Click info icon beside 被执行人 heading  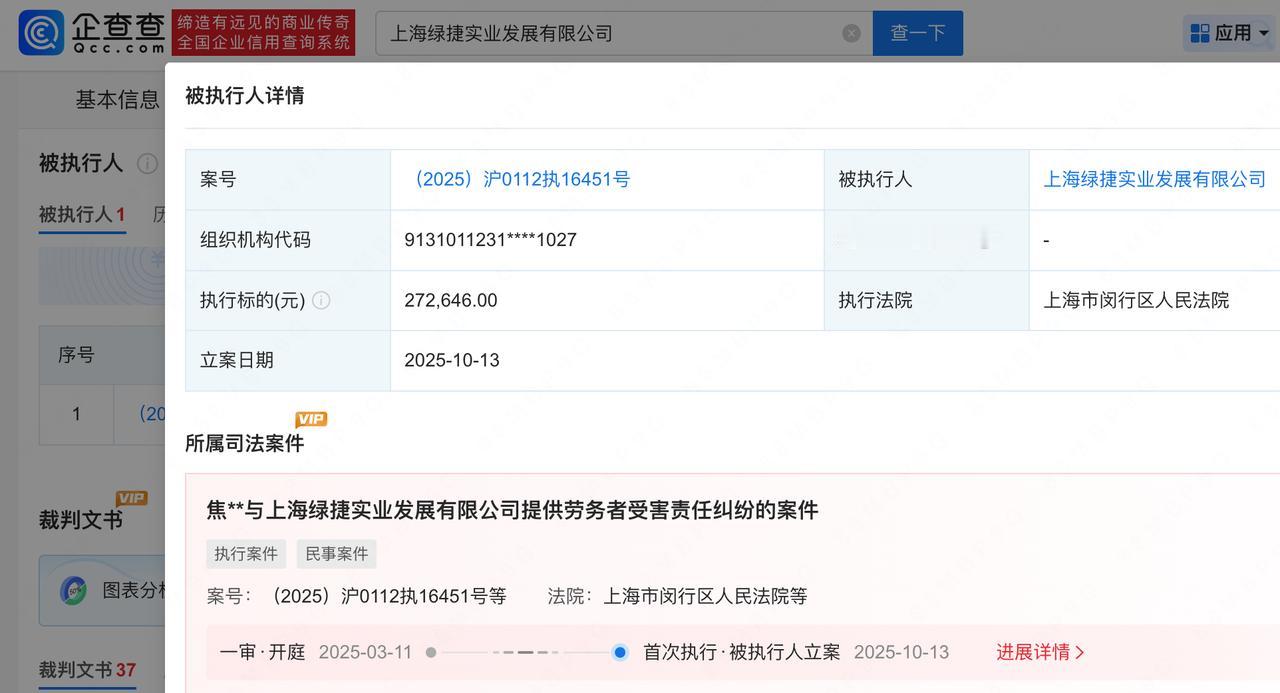click(x=148, y=163)
